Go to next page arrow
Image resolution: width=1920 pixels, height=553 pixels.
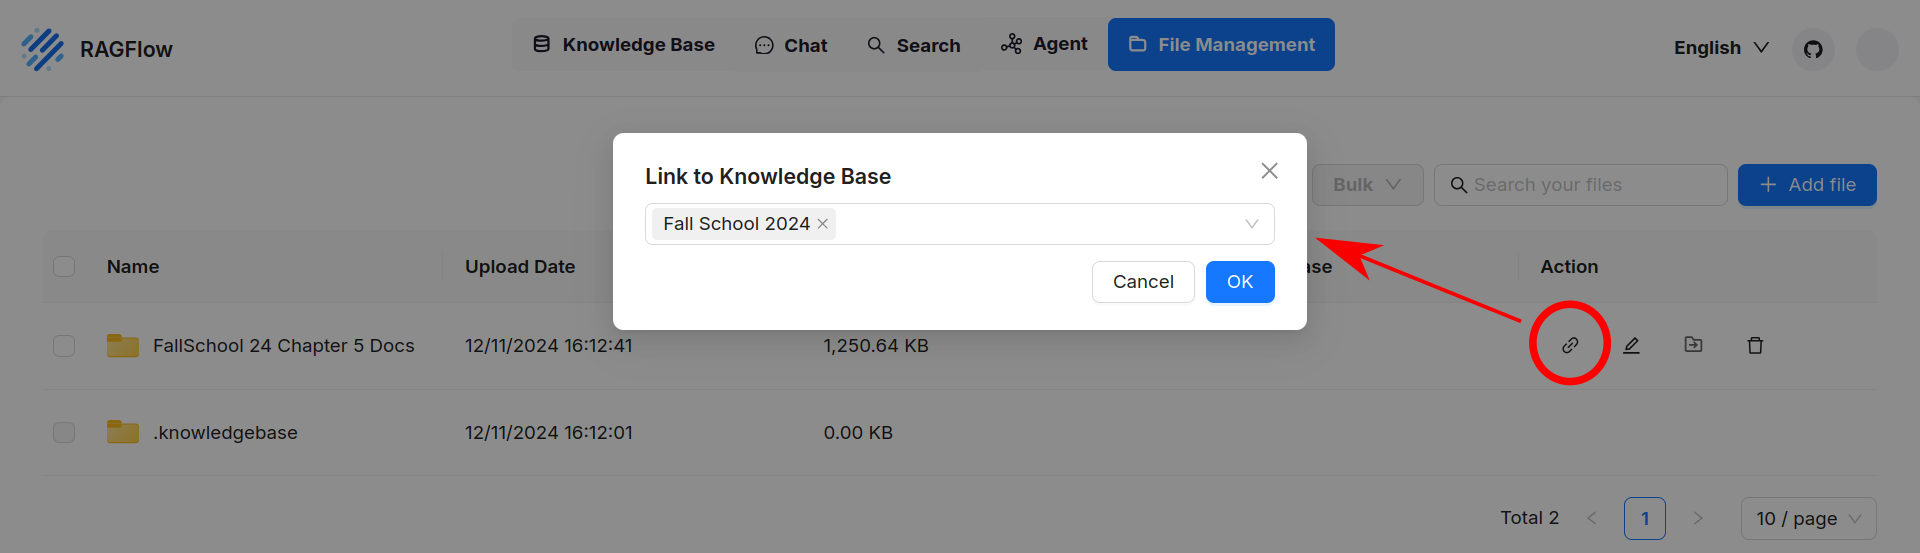(x=1697, y=518)
